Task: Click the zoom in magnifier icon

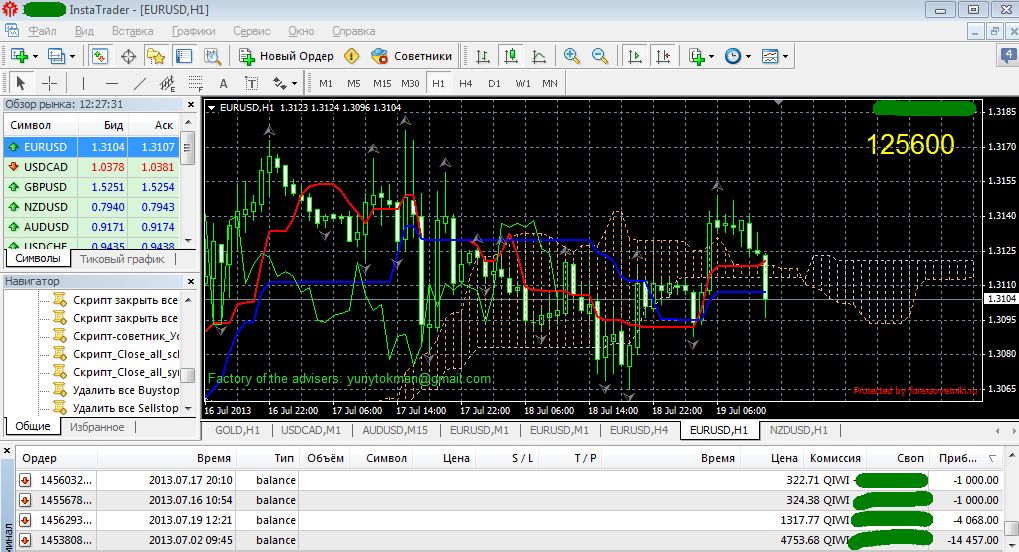Action: pos(571,56)
